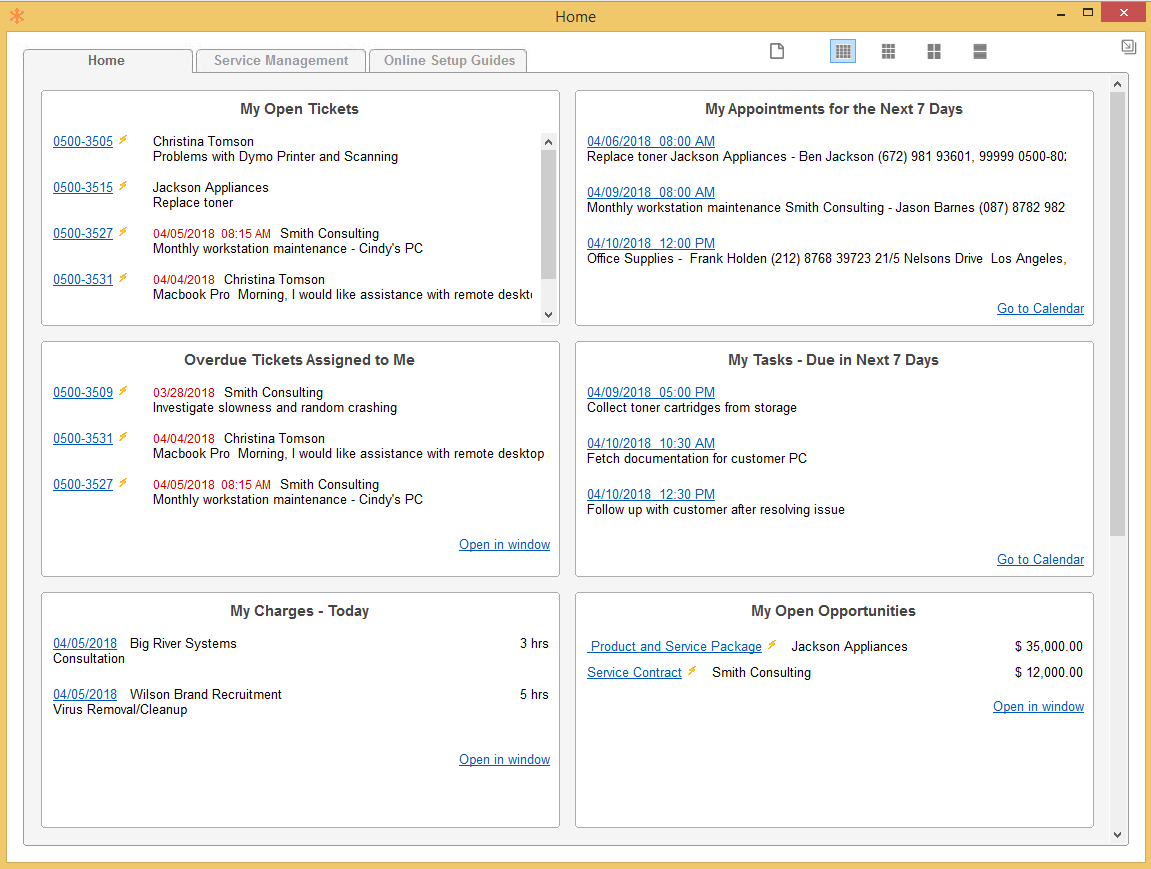Click the main page scrollbar down arrow
Screen dimensions: 1151x869
[x=1117, y=835]
